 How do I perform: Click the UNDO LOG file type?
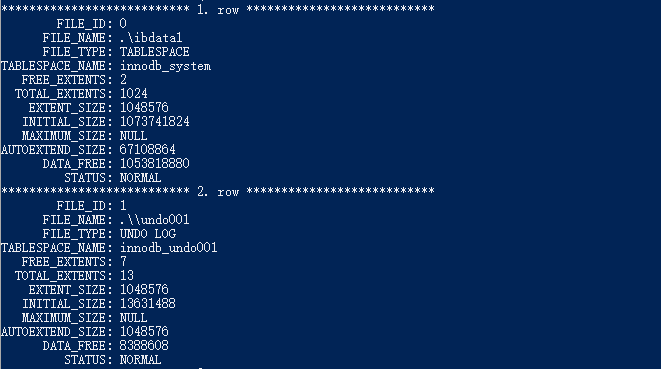click(148, 234)
